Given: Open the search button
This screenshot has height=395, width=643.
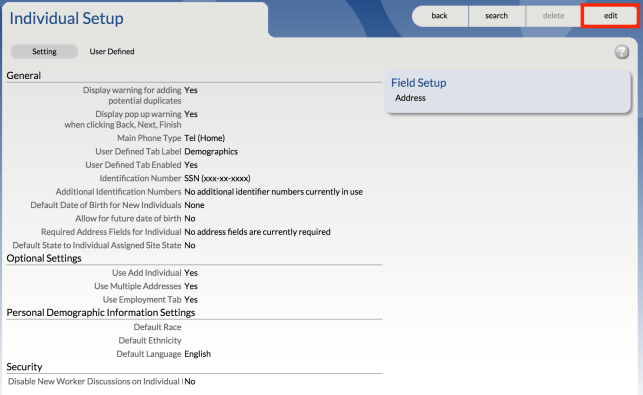Looking at the screenshot, I should [x=497, y=16].
